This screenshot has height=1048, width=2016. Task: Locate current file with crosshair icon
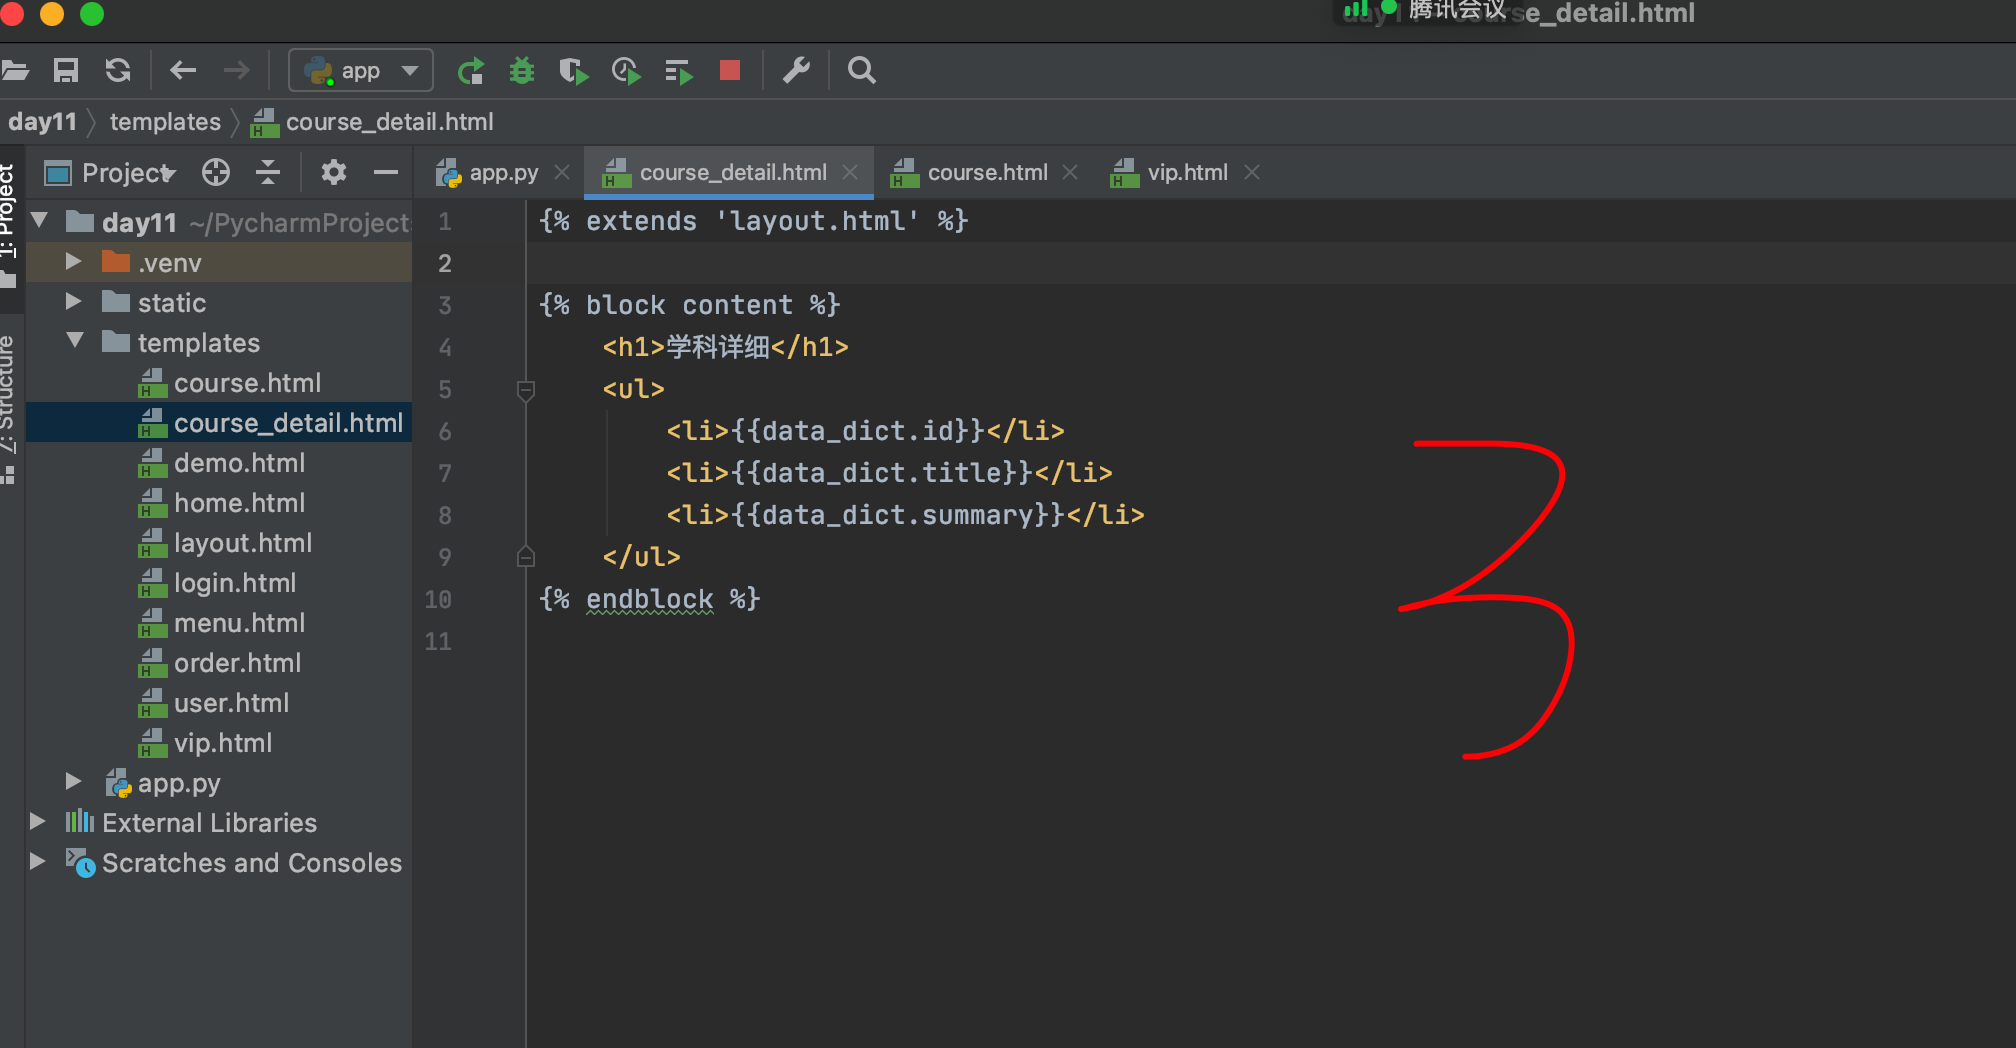click(216, 172)
